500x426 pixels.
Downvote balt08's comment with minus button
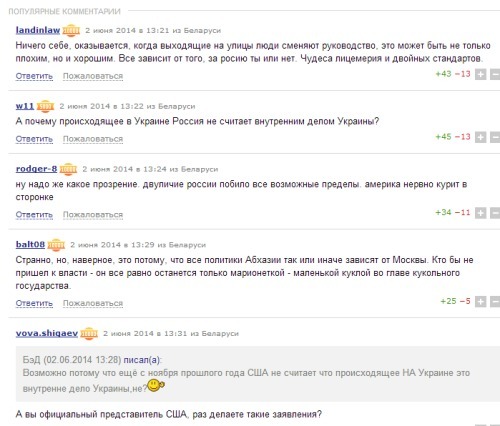[495, 302]
